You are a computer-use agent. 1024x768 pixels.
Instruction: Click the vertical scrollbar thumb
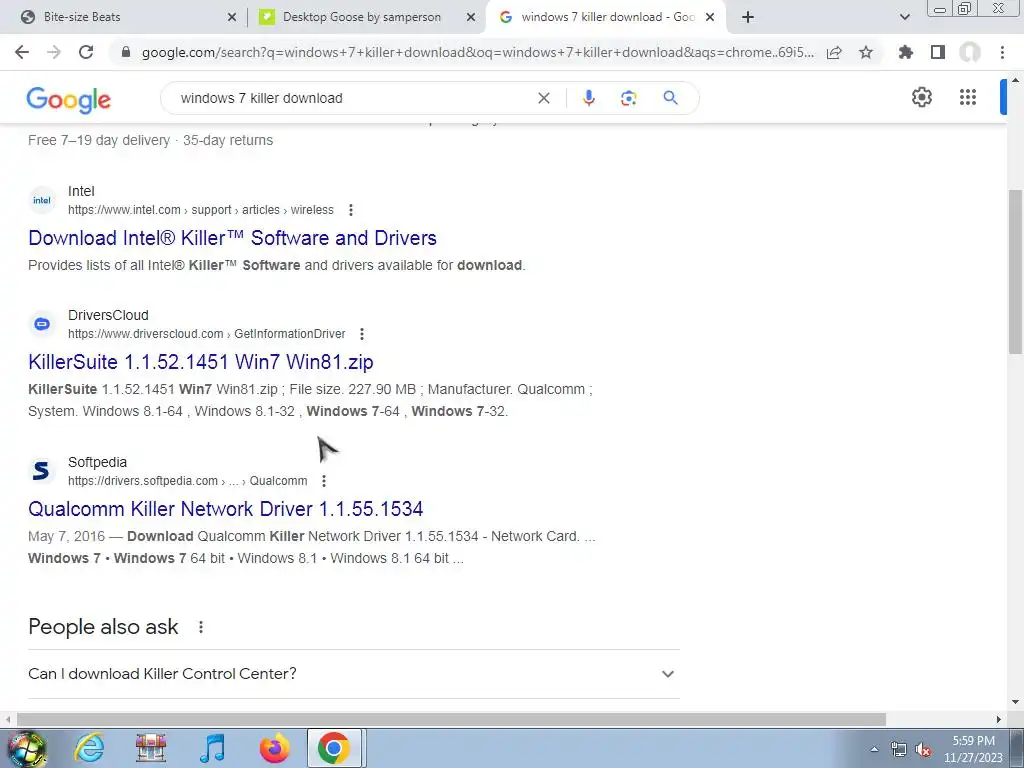tap(1015, 272)
